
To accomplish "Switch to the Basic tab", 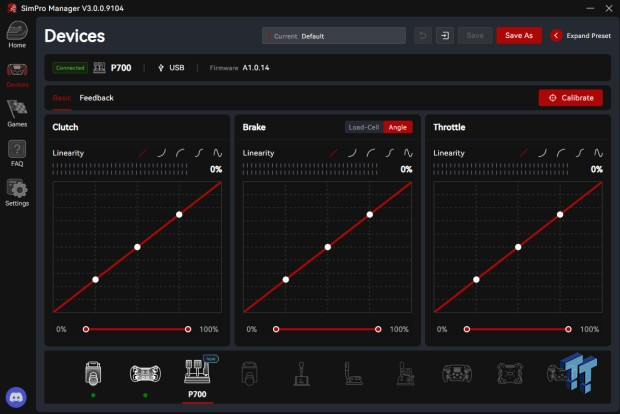I will (62, 98).
